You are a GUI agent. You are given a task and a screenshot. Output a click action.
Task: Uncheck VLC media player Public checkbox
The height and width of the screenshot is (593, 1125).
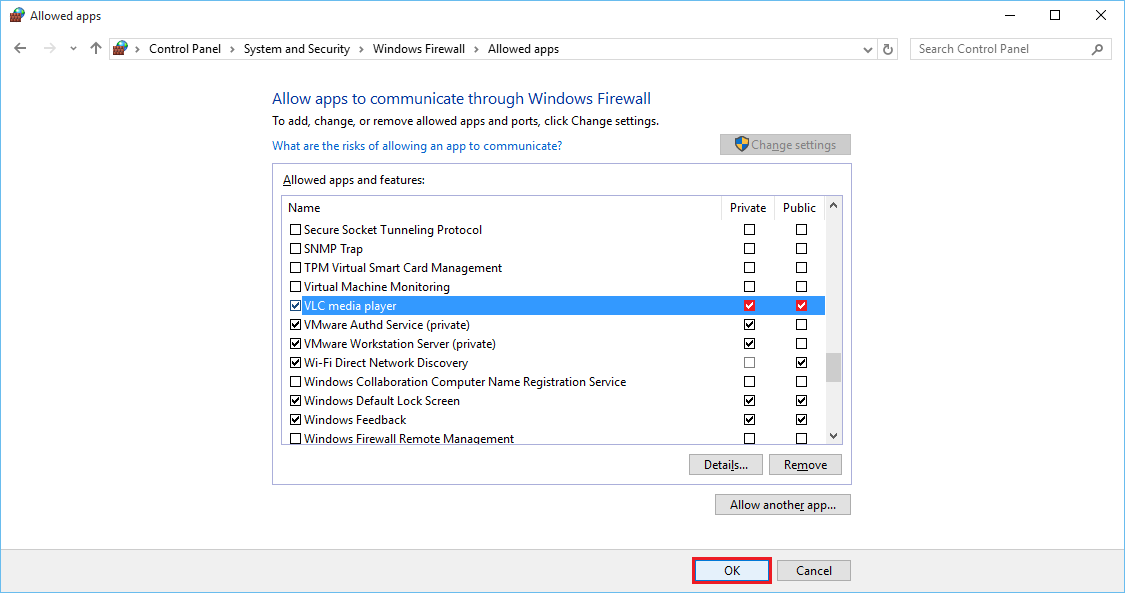[801, 306]
